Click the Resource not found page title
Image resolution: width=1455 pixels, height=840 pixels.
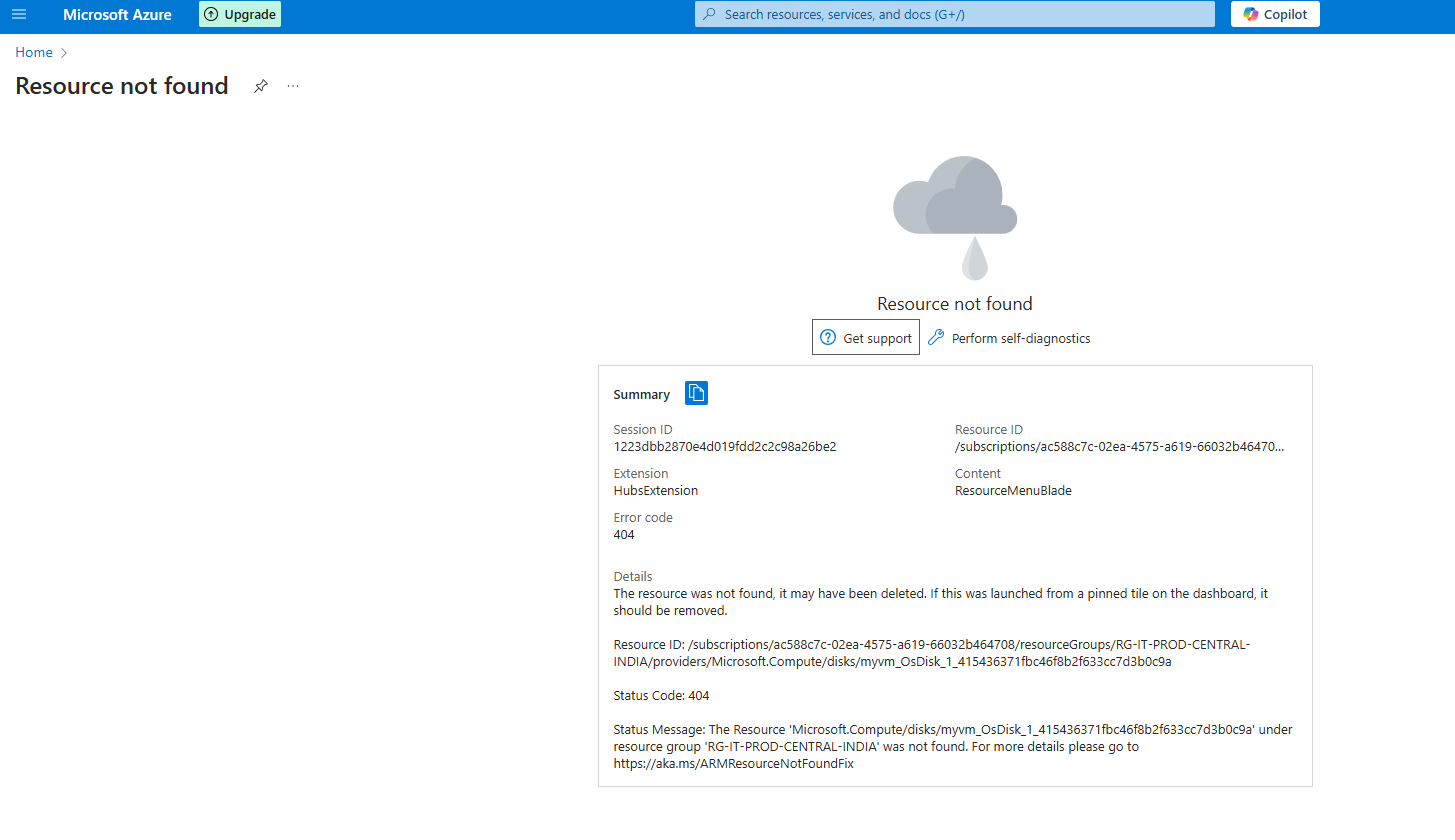coord(122,86)
